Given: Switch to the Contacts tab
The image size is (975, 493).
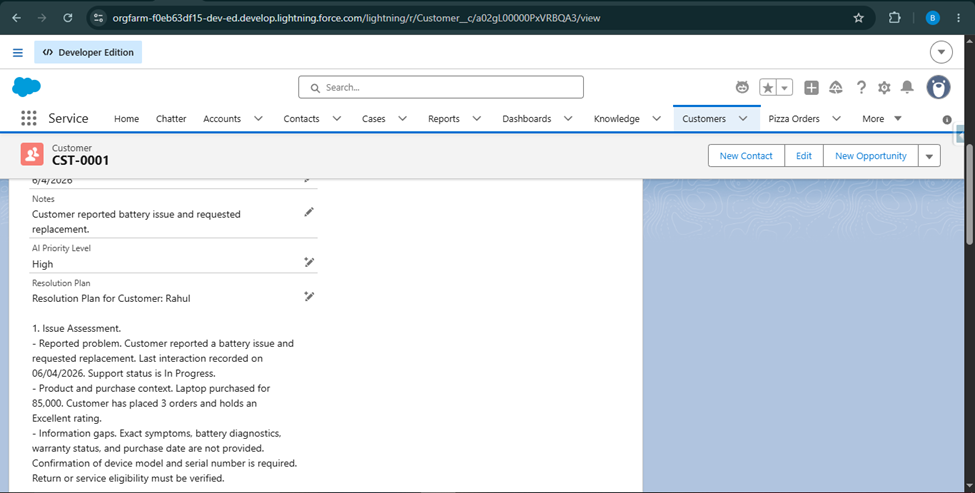Looking at the screenshot, I should 301,119.
